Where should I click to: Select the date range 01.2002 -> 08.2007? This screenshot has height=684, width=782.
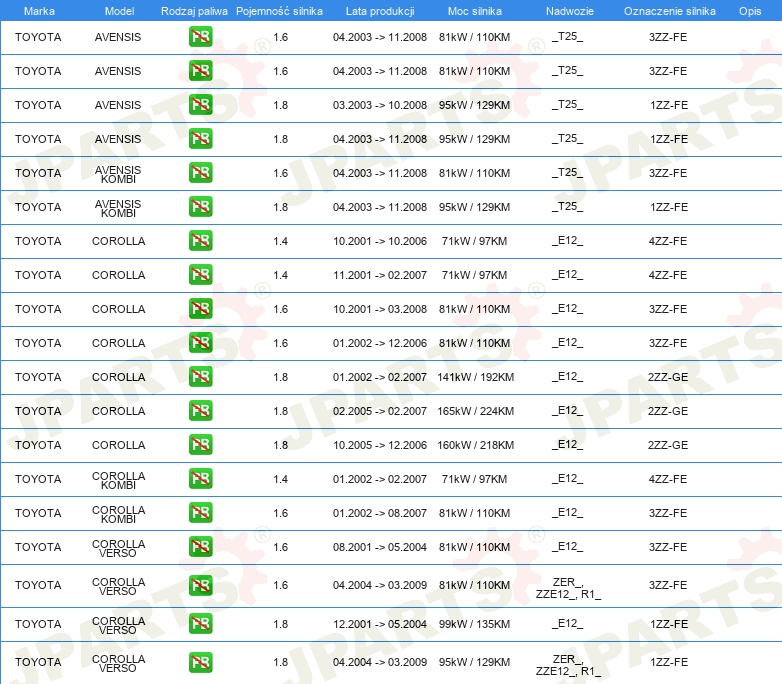coord(380,513)
